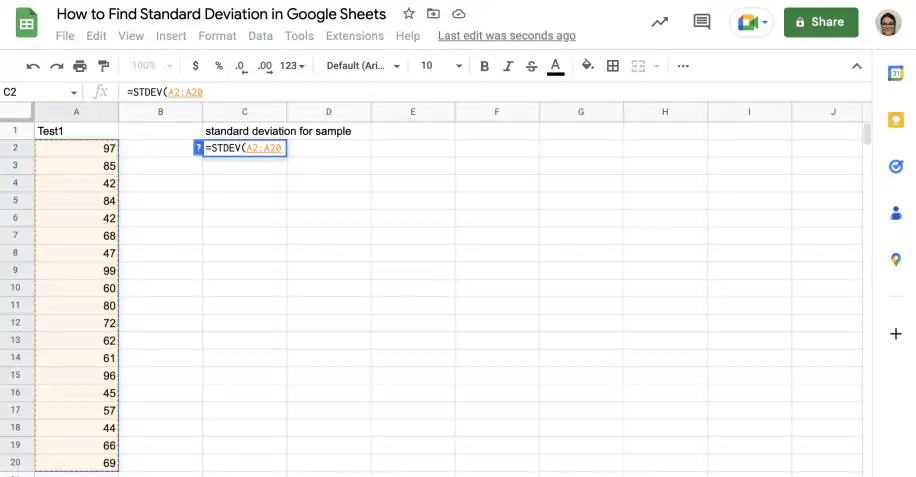Screen dimensions: 916x477
Task: Open the text color picker
Action: click(x=555, y=67)
